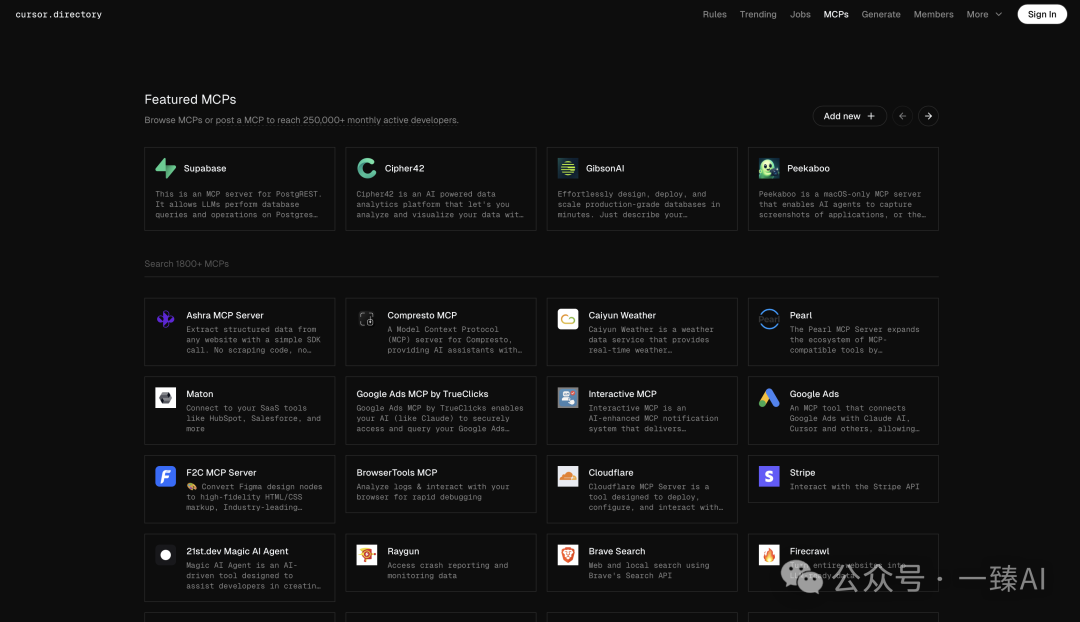Click the Cipher42 letter C icon
The image size is (1080, 622).
(x=366, y=168)
